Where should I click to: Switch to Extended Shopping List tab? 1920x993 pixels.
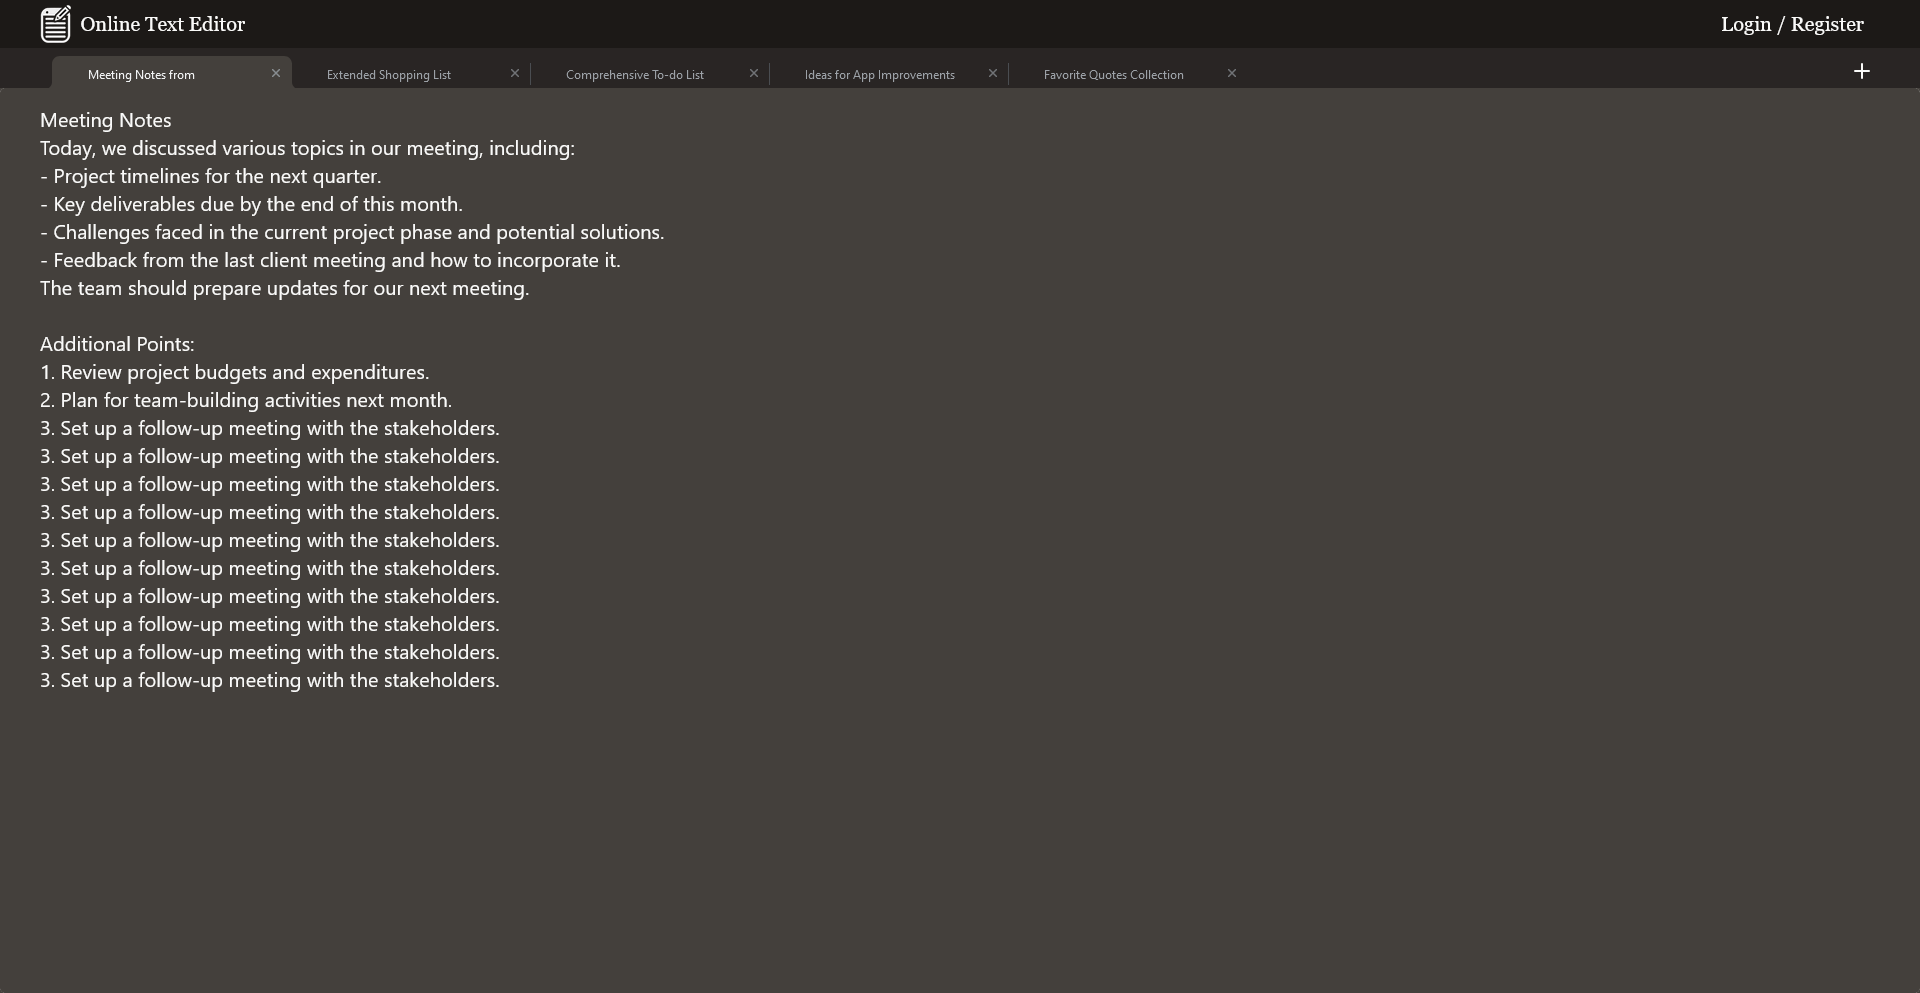click(x=389, y=75)
